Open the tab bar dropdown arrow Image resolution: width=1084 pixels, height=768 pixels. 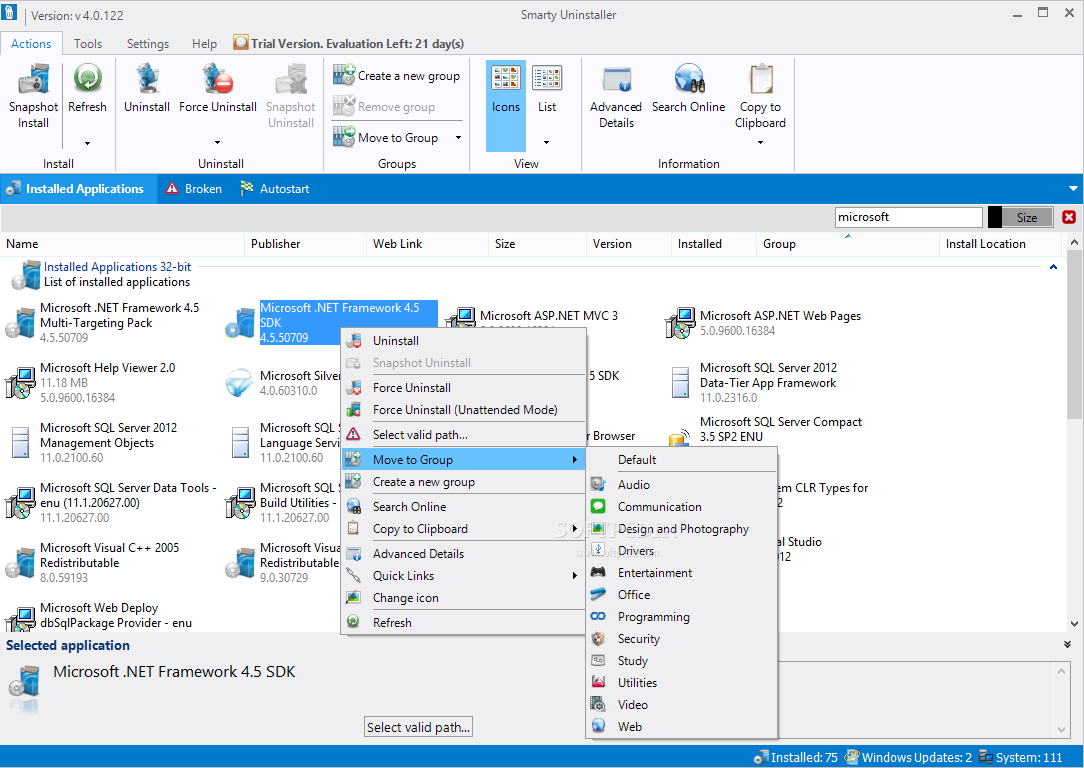tap(1073, 189)
